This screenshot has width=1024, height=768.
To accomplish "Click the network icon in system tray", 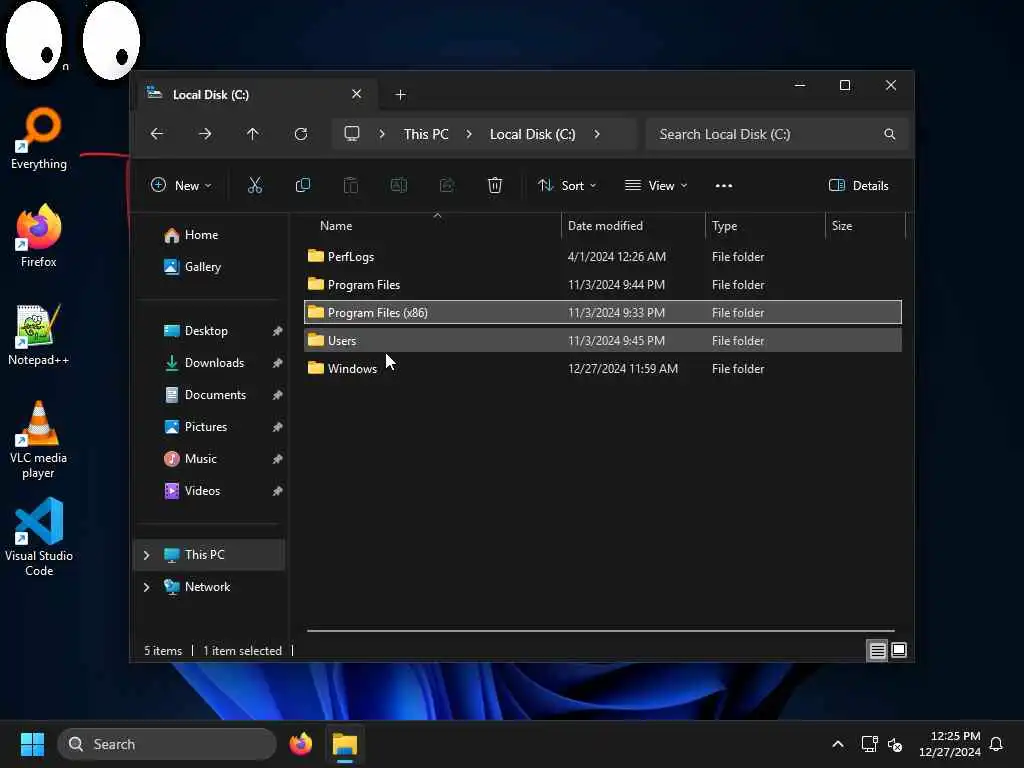I will pos(869,744).
